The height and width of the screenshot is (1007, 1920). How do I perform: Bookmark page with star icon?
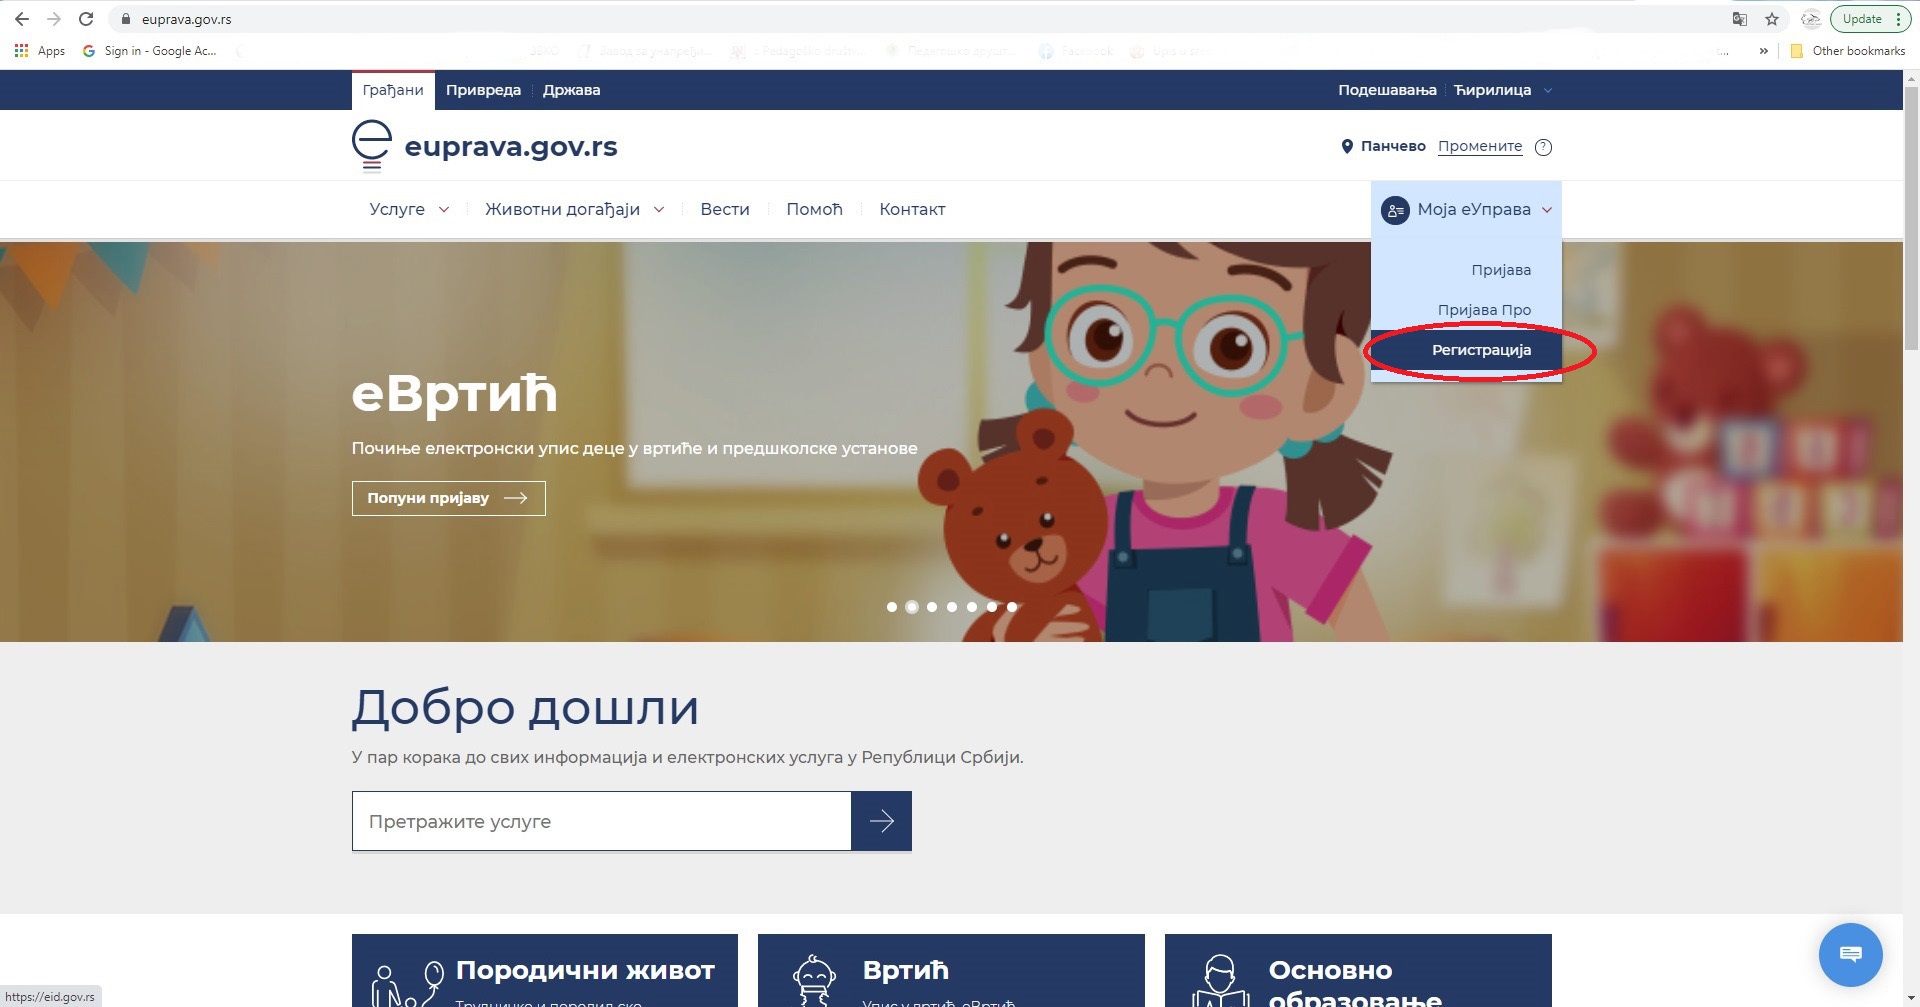pyautogui.click(x=1772, y=19)
